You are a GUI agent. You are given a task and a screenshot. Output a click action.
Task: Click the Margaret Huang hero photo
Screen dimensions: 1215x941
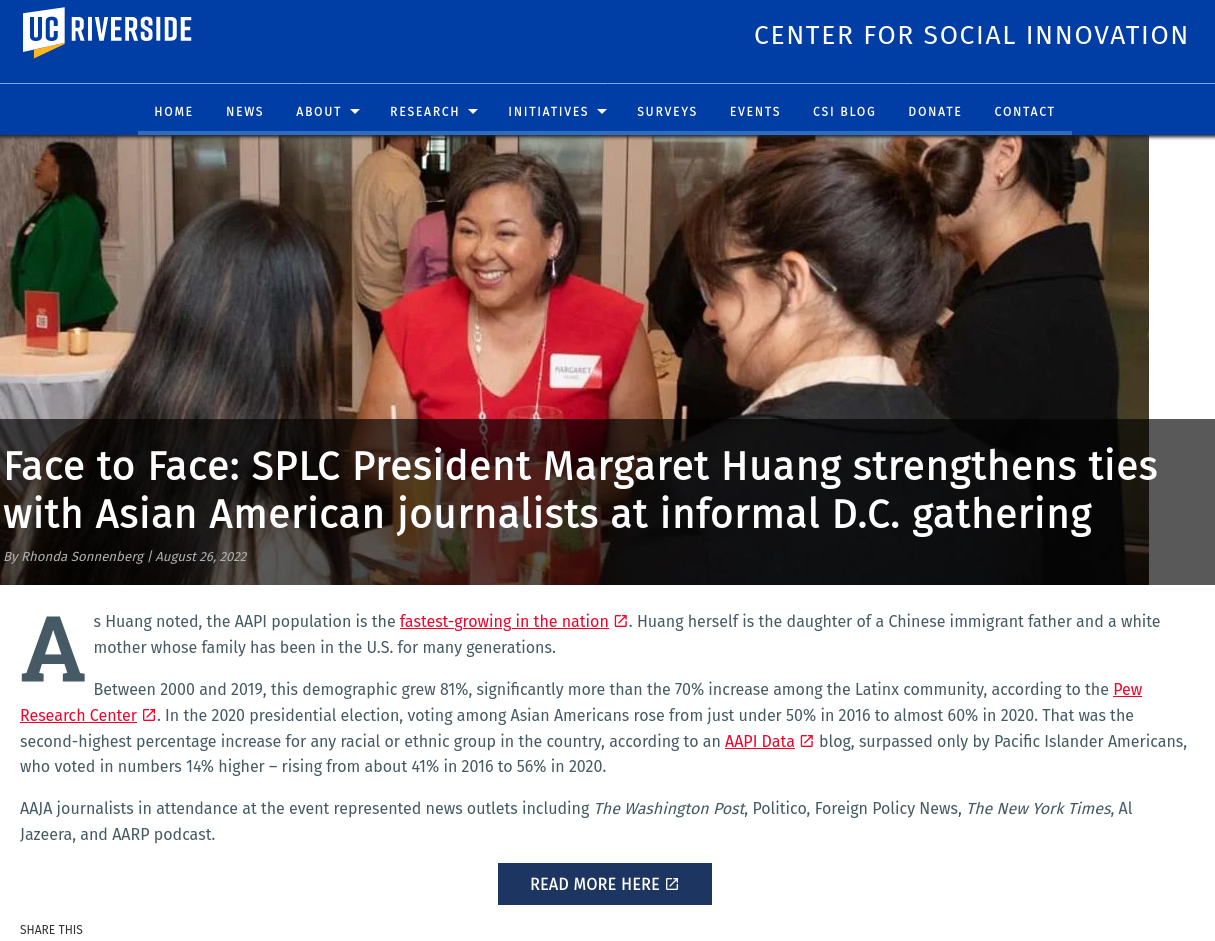tap(574, 278)
